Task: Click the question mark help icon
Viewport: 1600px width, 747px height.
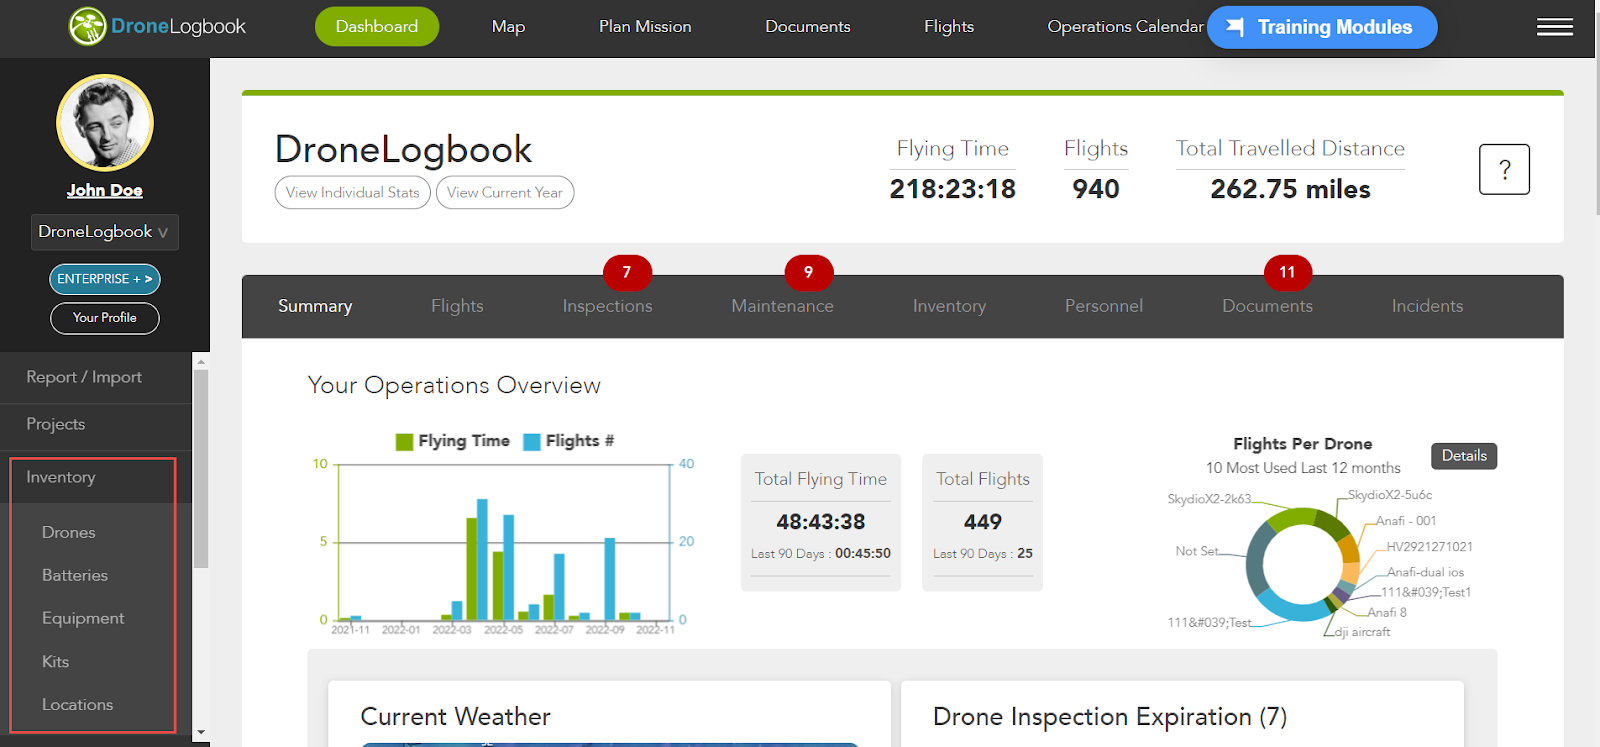Action: coord(1504,170)
